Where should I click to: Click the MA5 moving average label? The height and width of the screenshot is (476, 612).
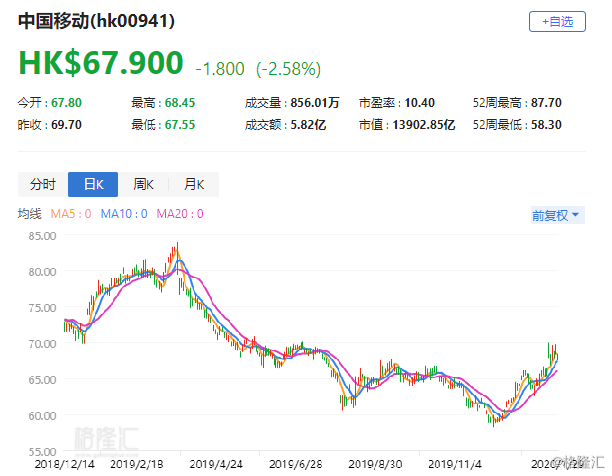(71, 214)
